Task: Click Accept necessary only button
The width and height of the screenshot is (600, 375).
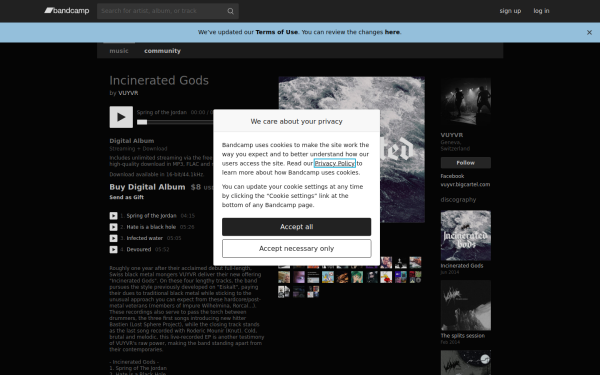Action: pos(297,249)
